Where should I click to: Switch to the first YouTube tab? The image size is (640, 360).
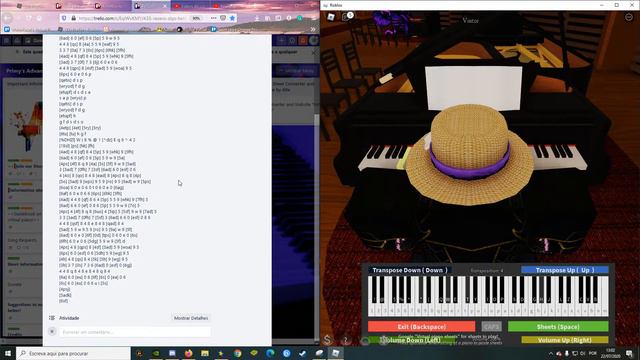[x=190, y=6]
